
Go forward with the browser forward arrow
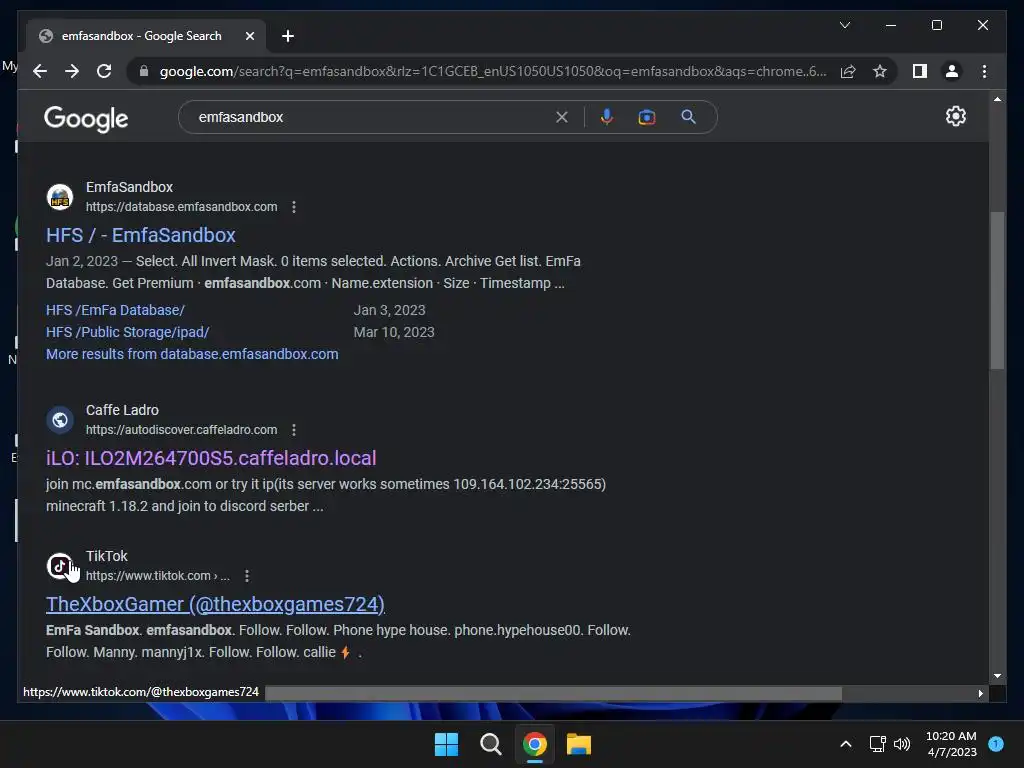pyautogui.click(x=72, y=71)
